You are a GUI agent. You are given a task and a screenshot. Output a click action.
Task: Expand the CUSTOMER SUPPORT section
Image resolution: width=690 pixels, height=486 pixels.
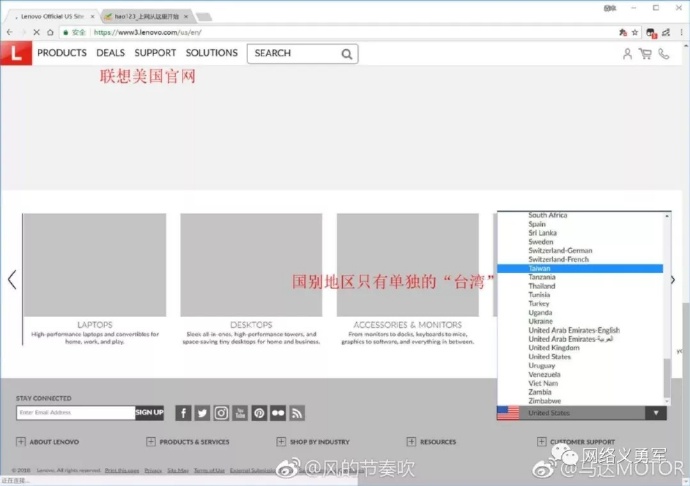coord(576,442)
